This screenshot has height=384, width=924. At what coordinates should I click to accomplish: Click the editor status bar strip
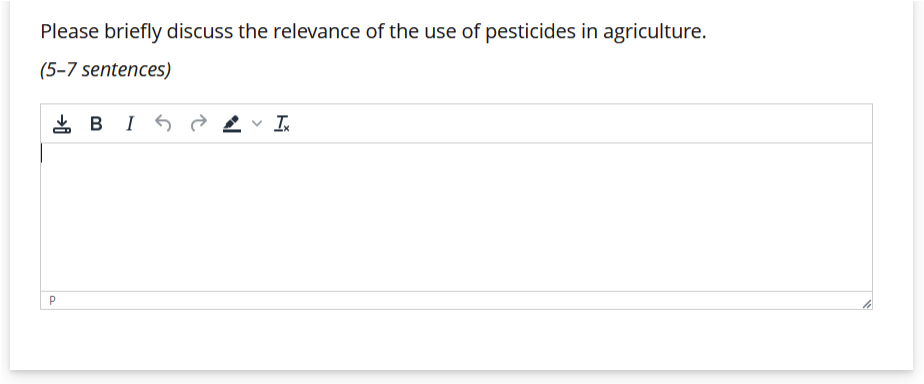[456, 300]
